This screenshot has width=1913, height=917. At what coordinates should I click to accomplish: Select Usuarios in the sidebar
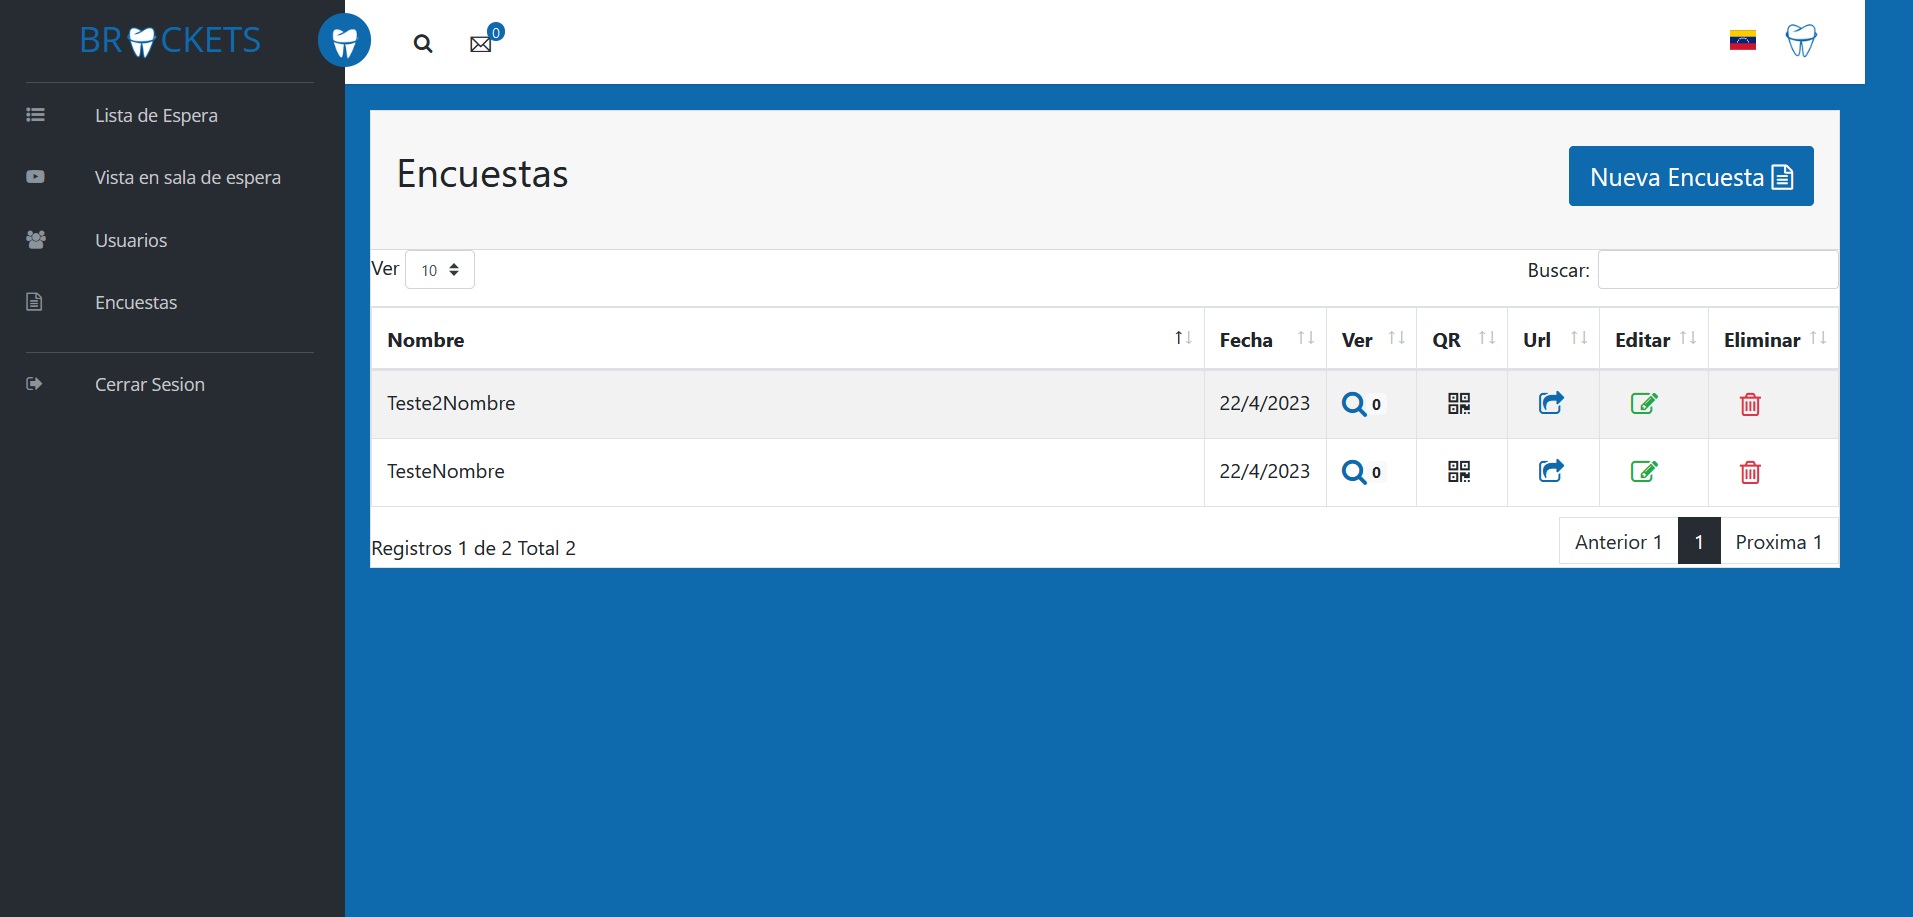click(130, 240)
